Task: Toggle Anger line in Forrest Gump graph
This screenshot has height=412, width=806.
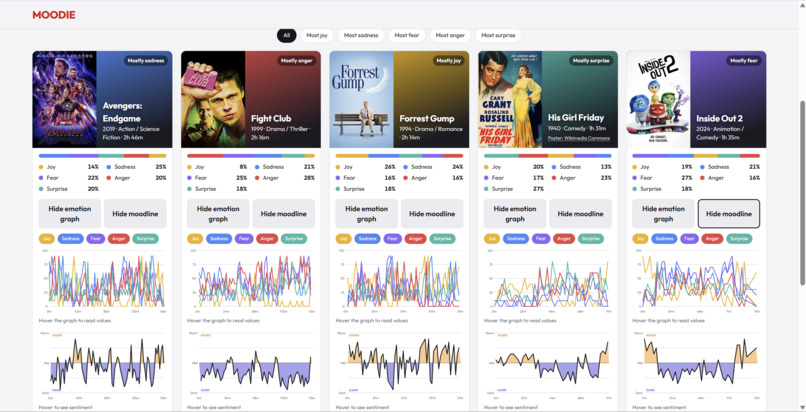Action: click(x=415, y=239)
